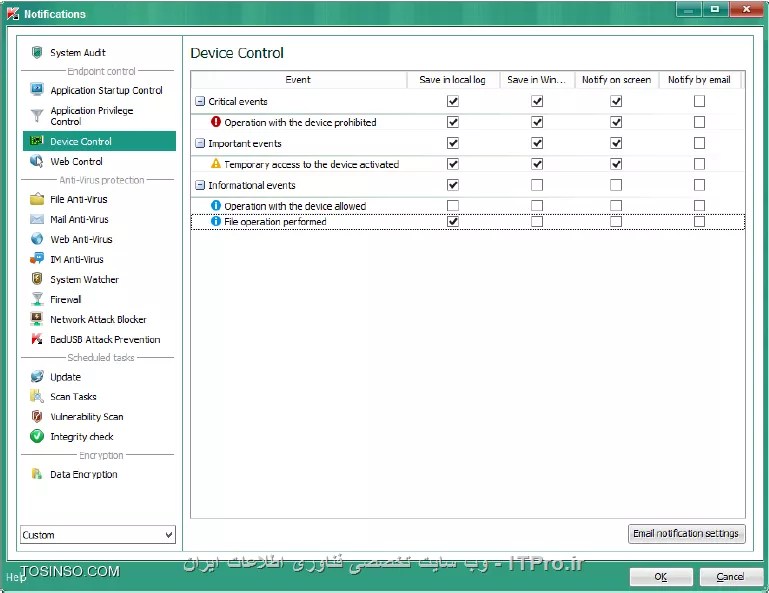Open the Custom dropdown at bottom left
This screenshot has width=769, height=593.
pyautogui.click(x=98, y=535)
